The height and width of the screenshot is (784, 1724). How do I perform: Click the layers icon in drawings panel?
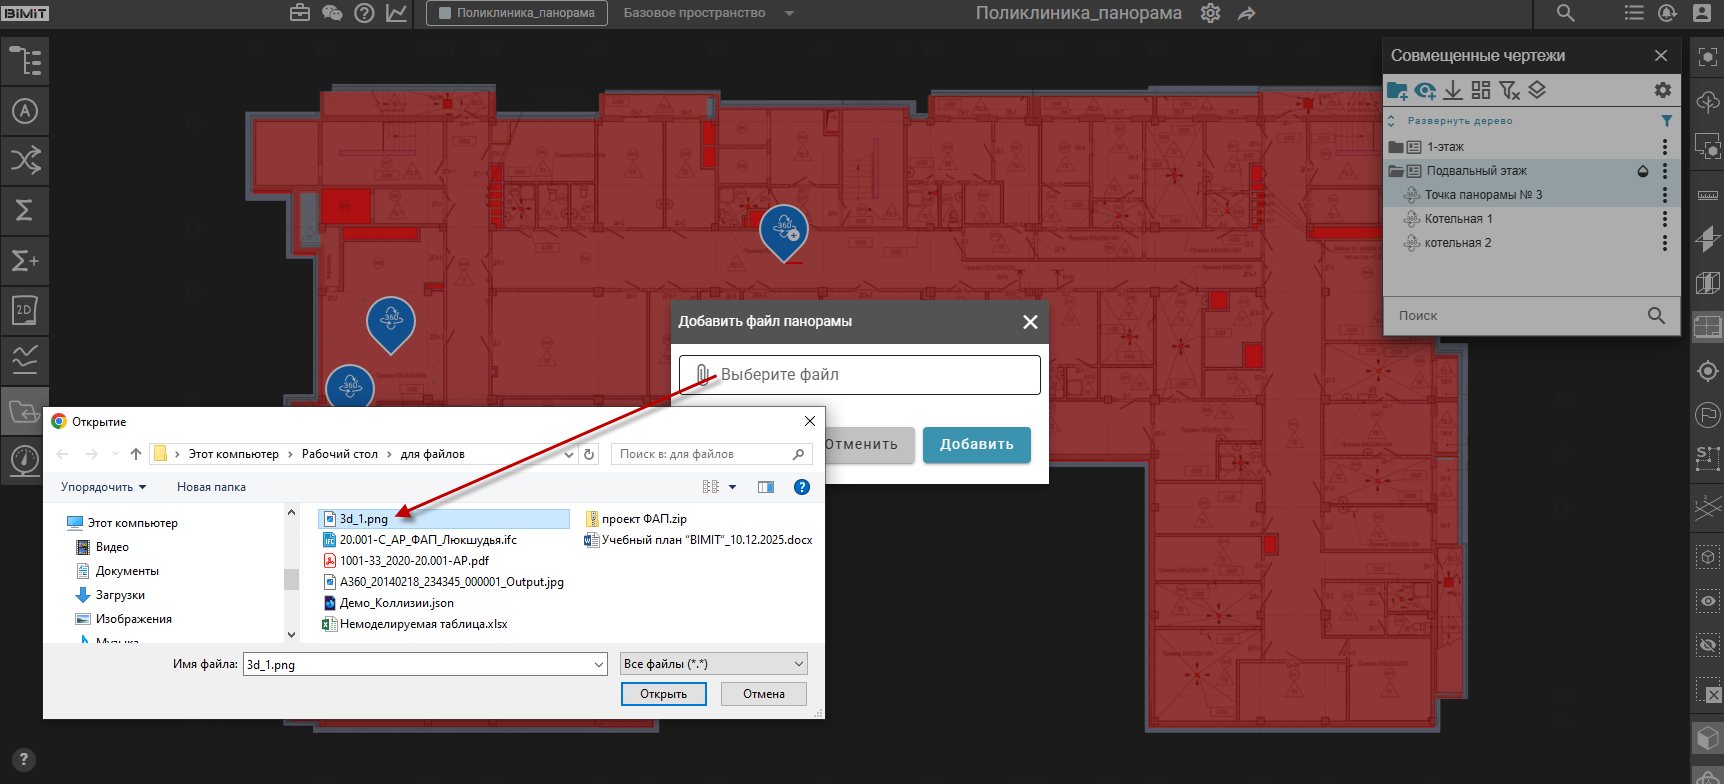(1537, 91)
